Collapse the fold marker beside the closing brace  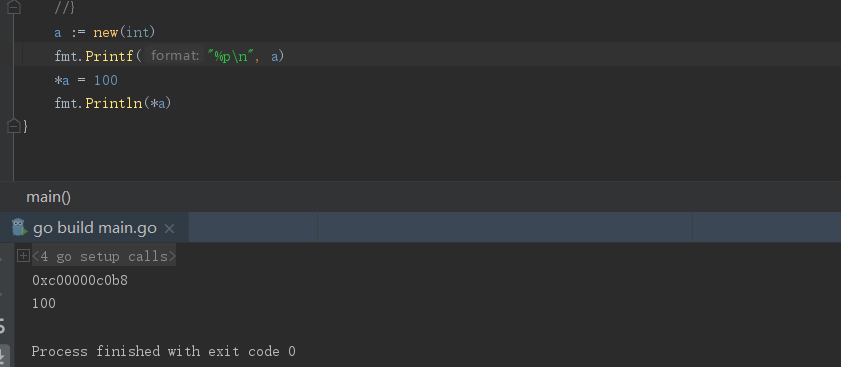coord(14,126)
